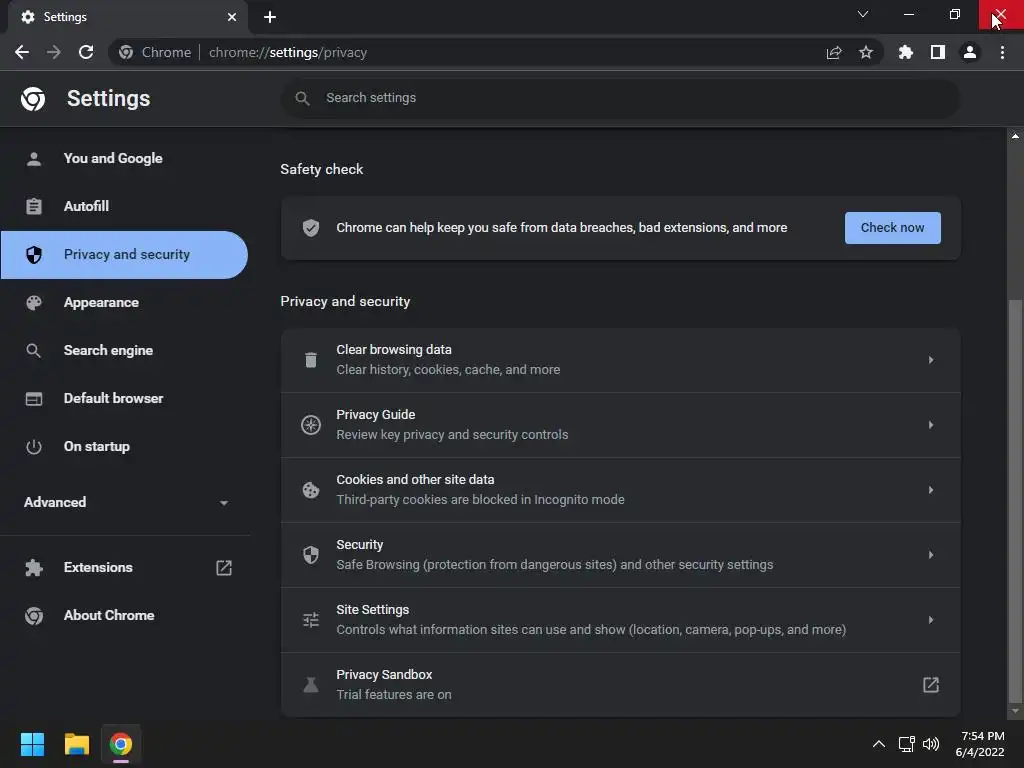
Task: Open the tab search chevron
Action: [863, 14]
